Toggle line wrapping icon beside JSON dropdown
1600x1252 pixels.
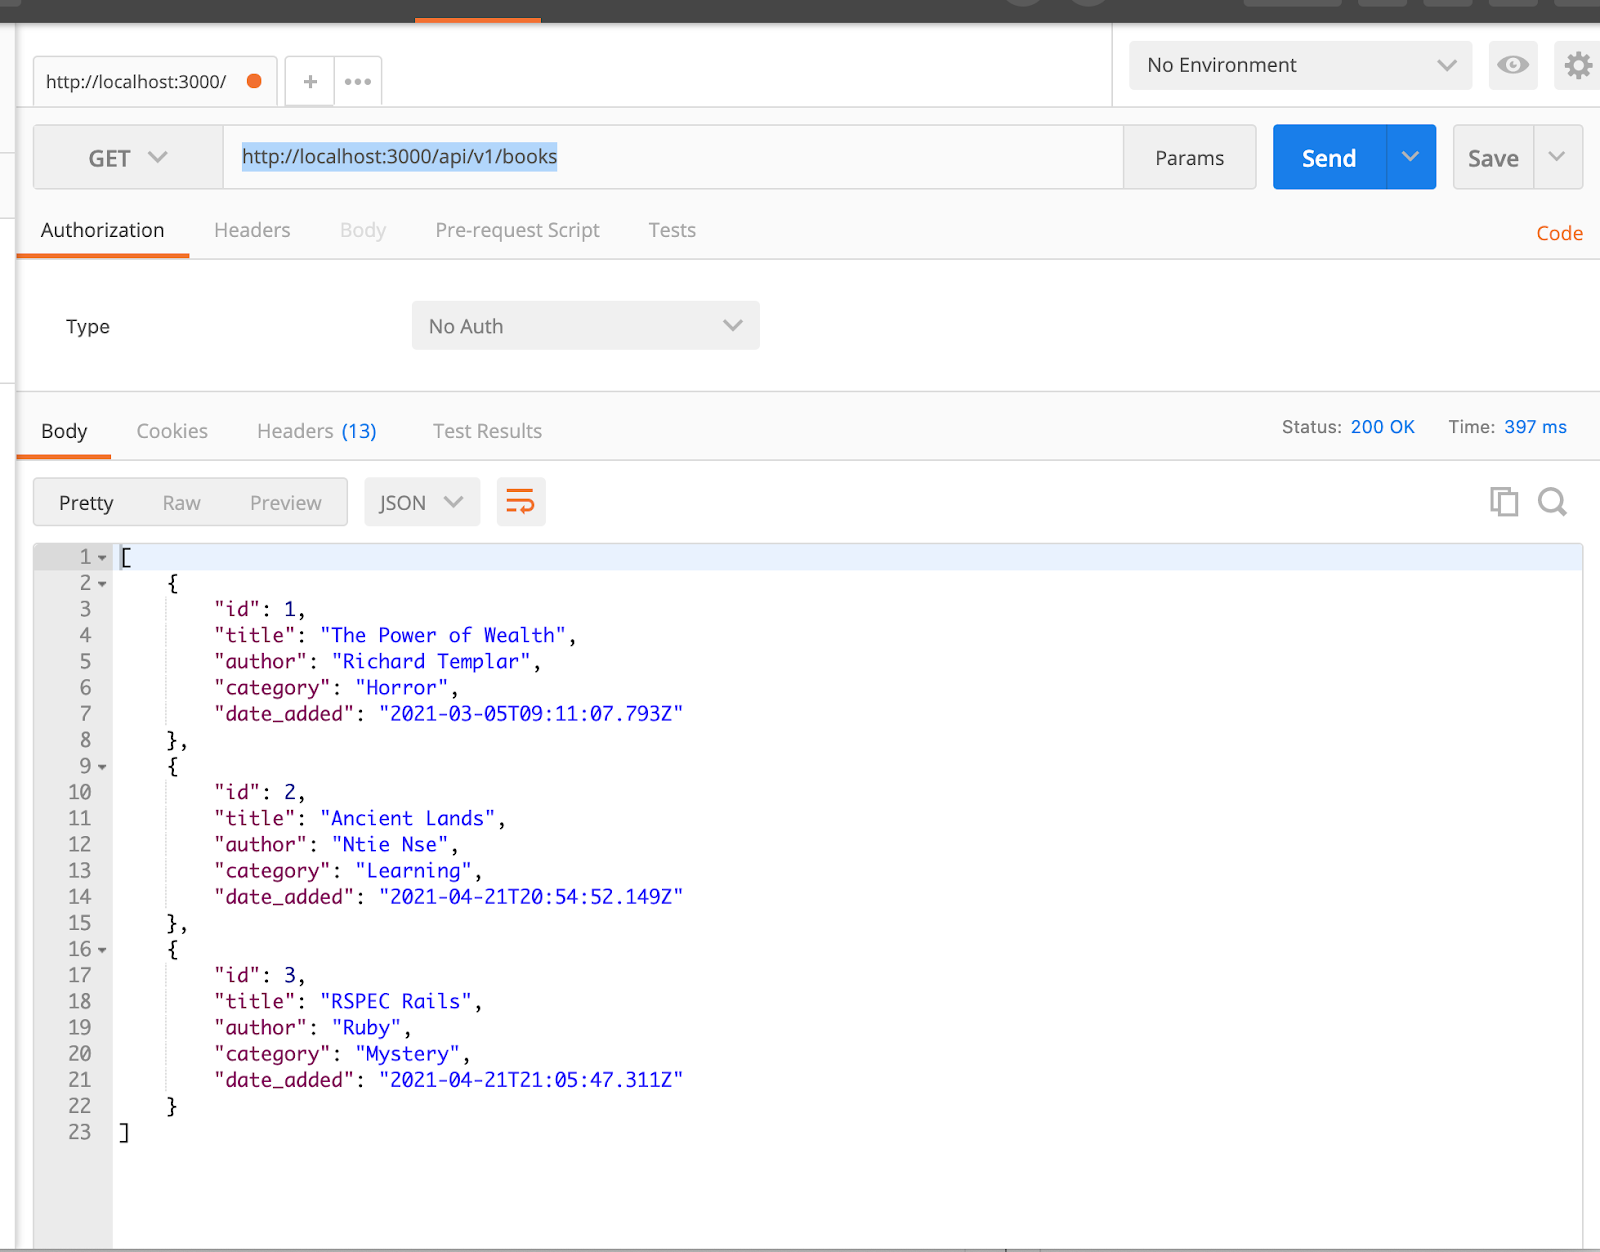pos(520,501)
